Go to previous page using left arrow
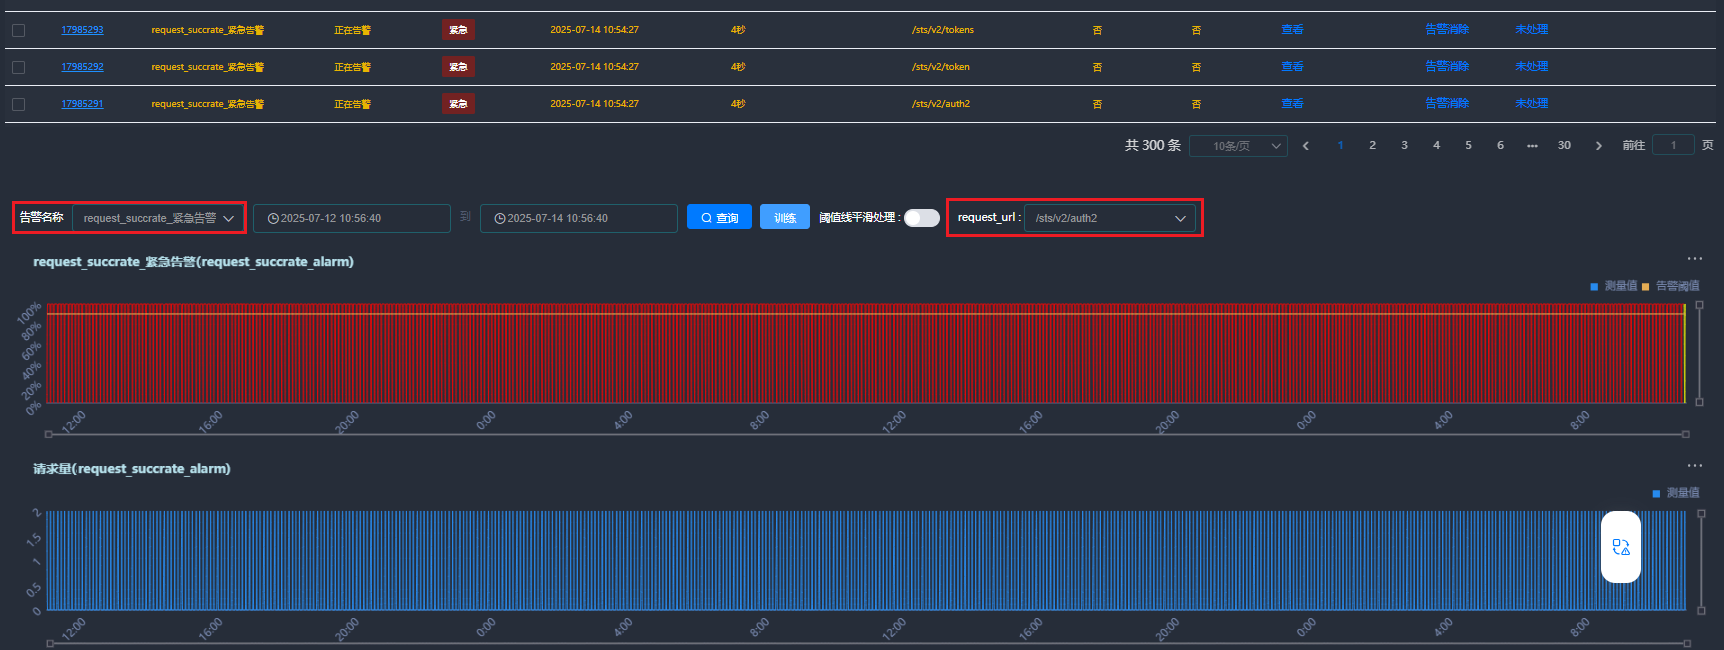The height and width of the screenshot is (650, 1724). click(1306, 146)
